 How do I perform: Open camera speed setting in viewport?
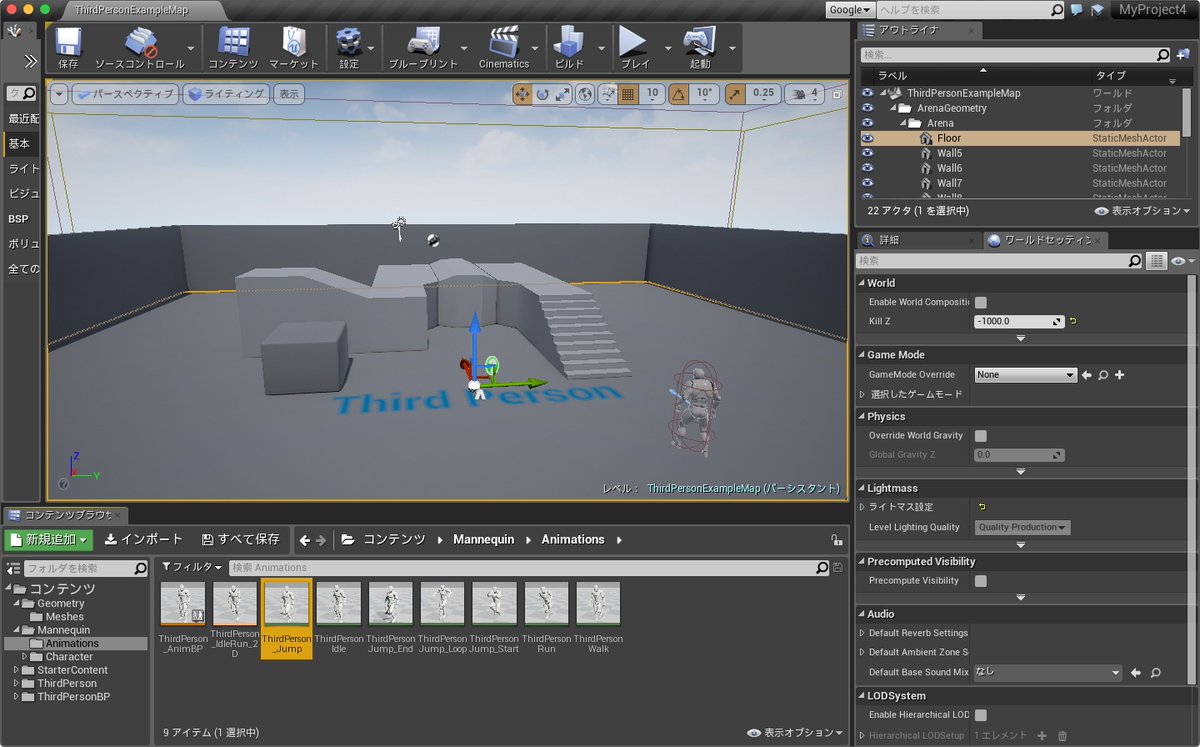(804, 94)
